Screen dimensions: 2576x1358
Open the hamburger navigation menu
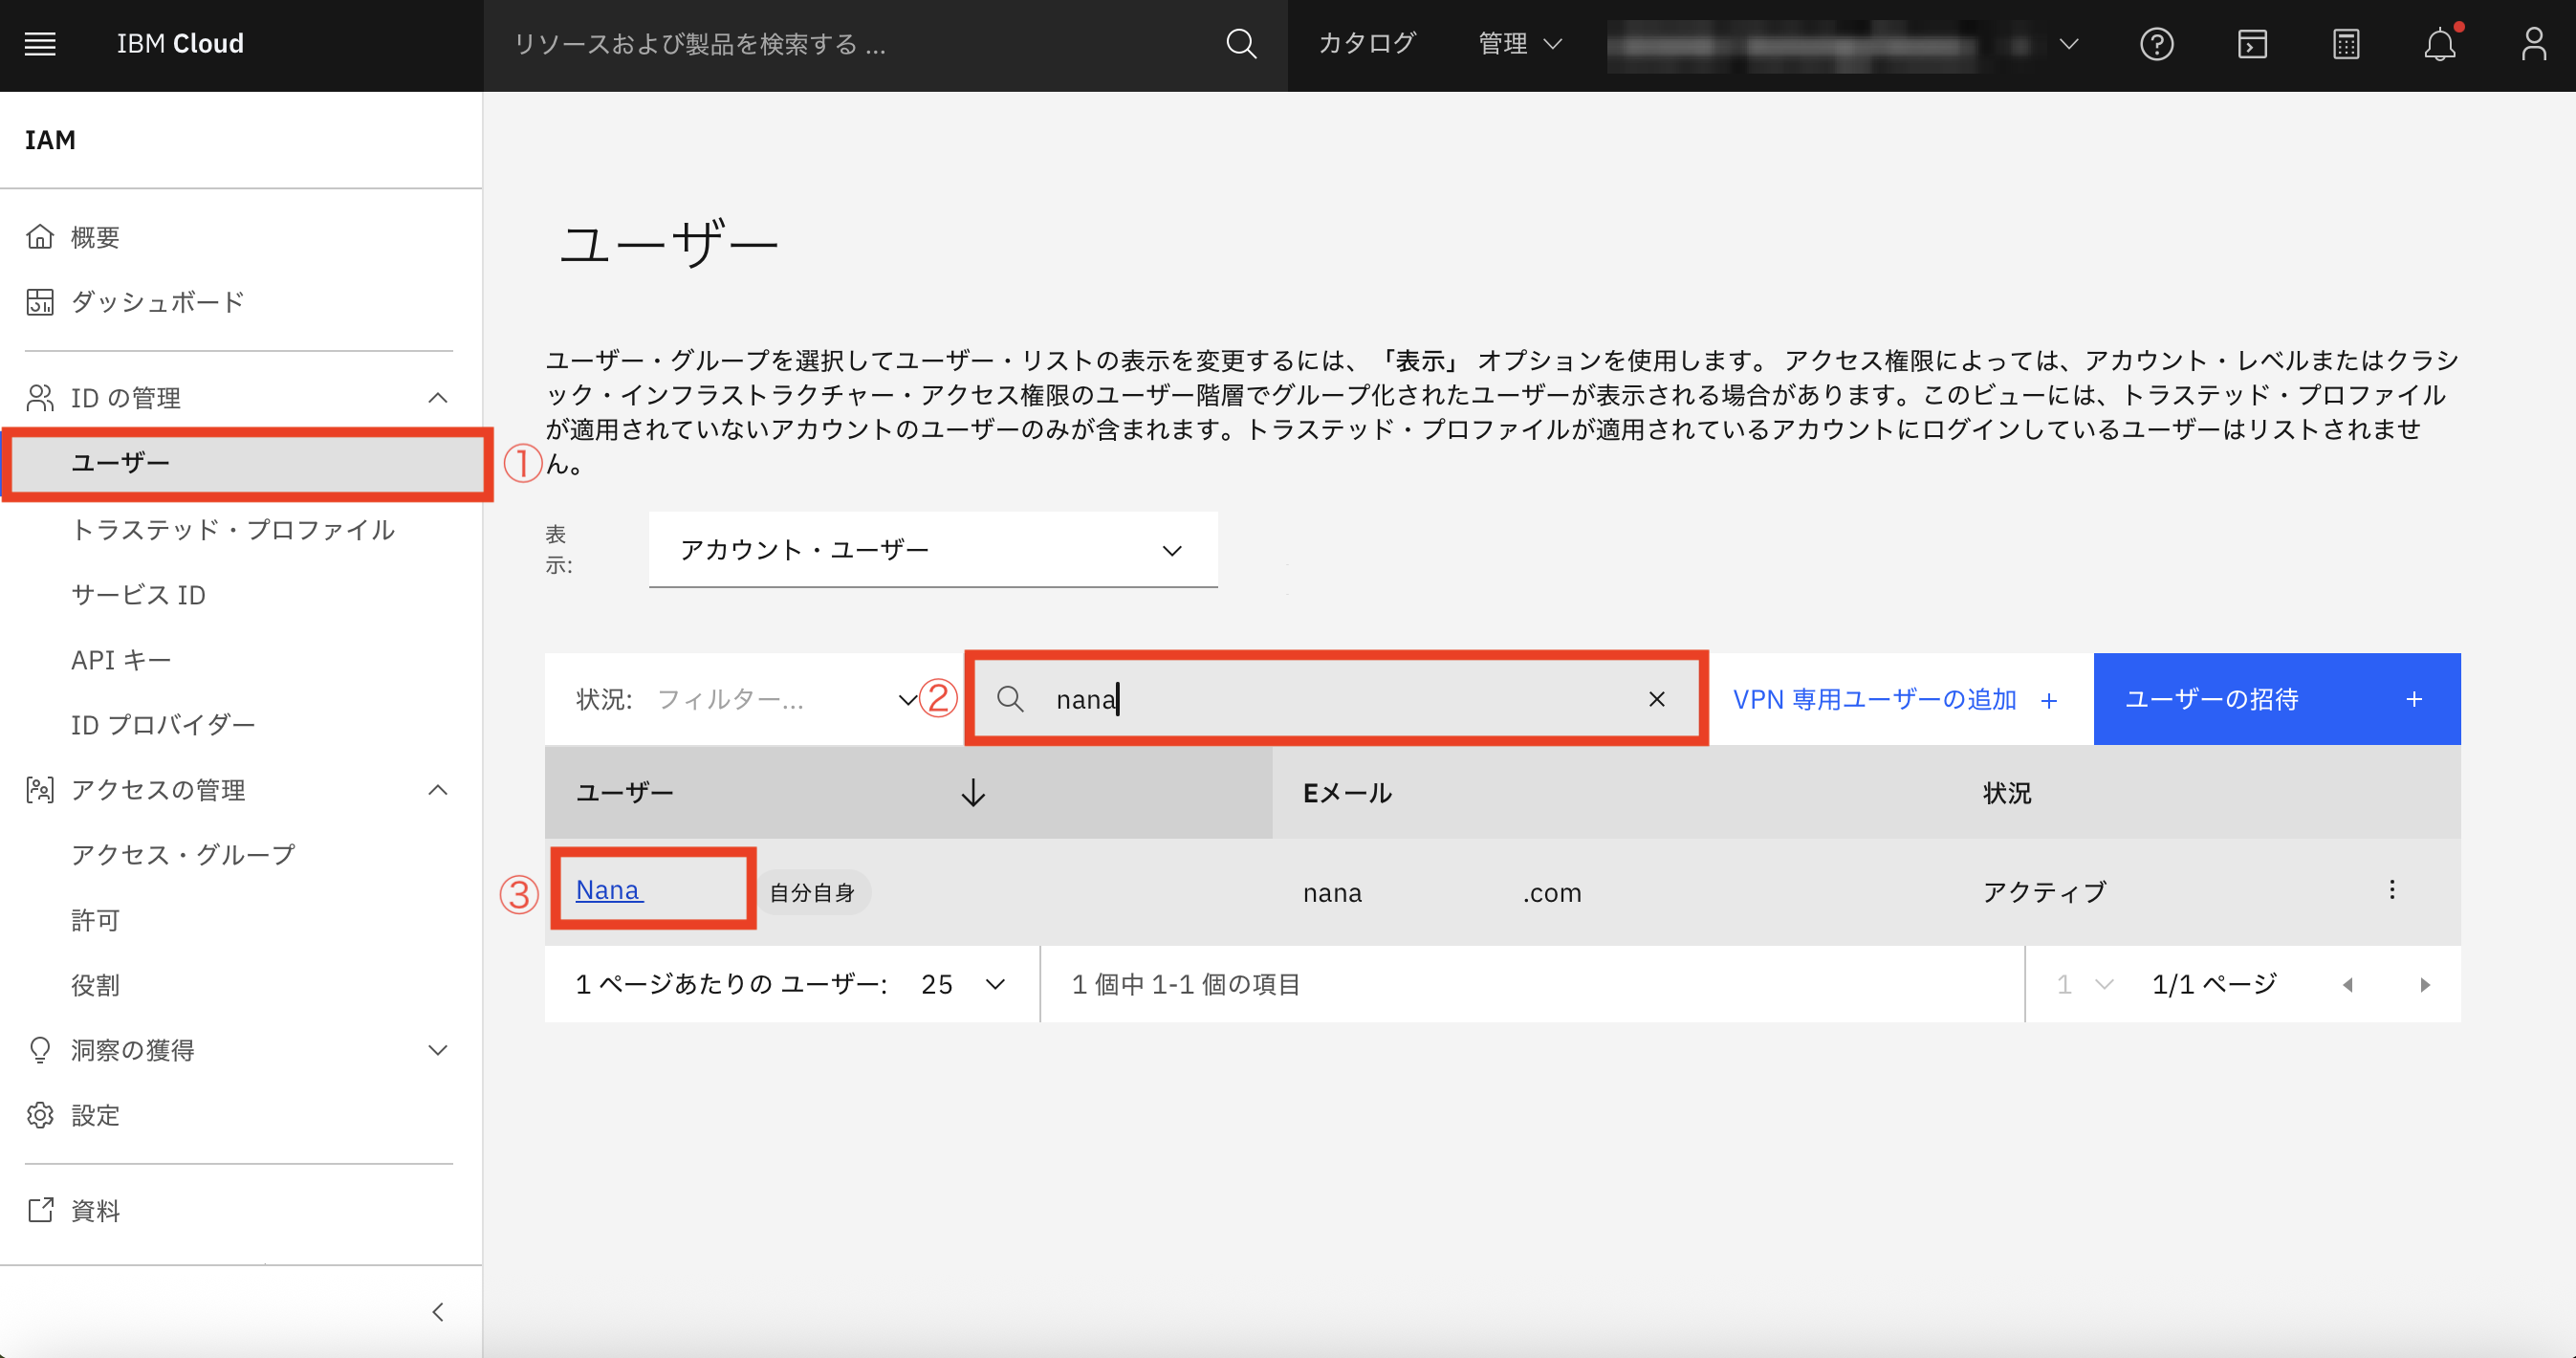click(x=39, y=44)
